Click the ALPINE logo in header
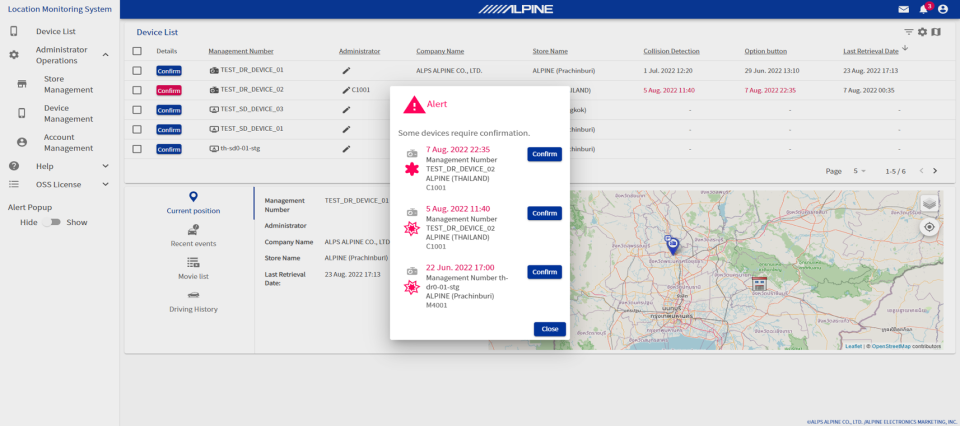 pos(516,9)
